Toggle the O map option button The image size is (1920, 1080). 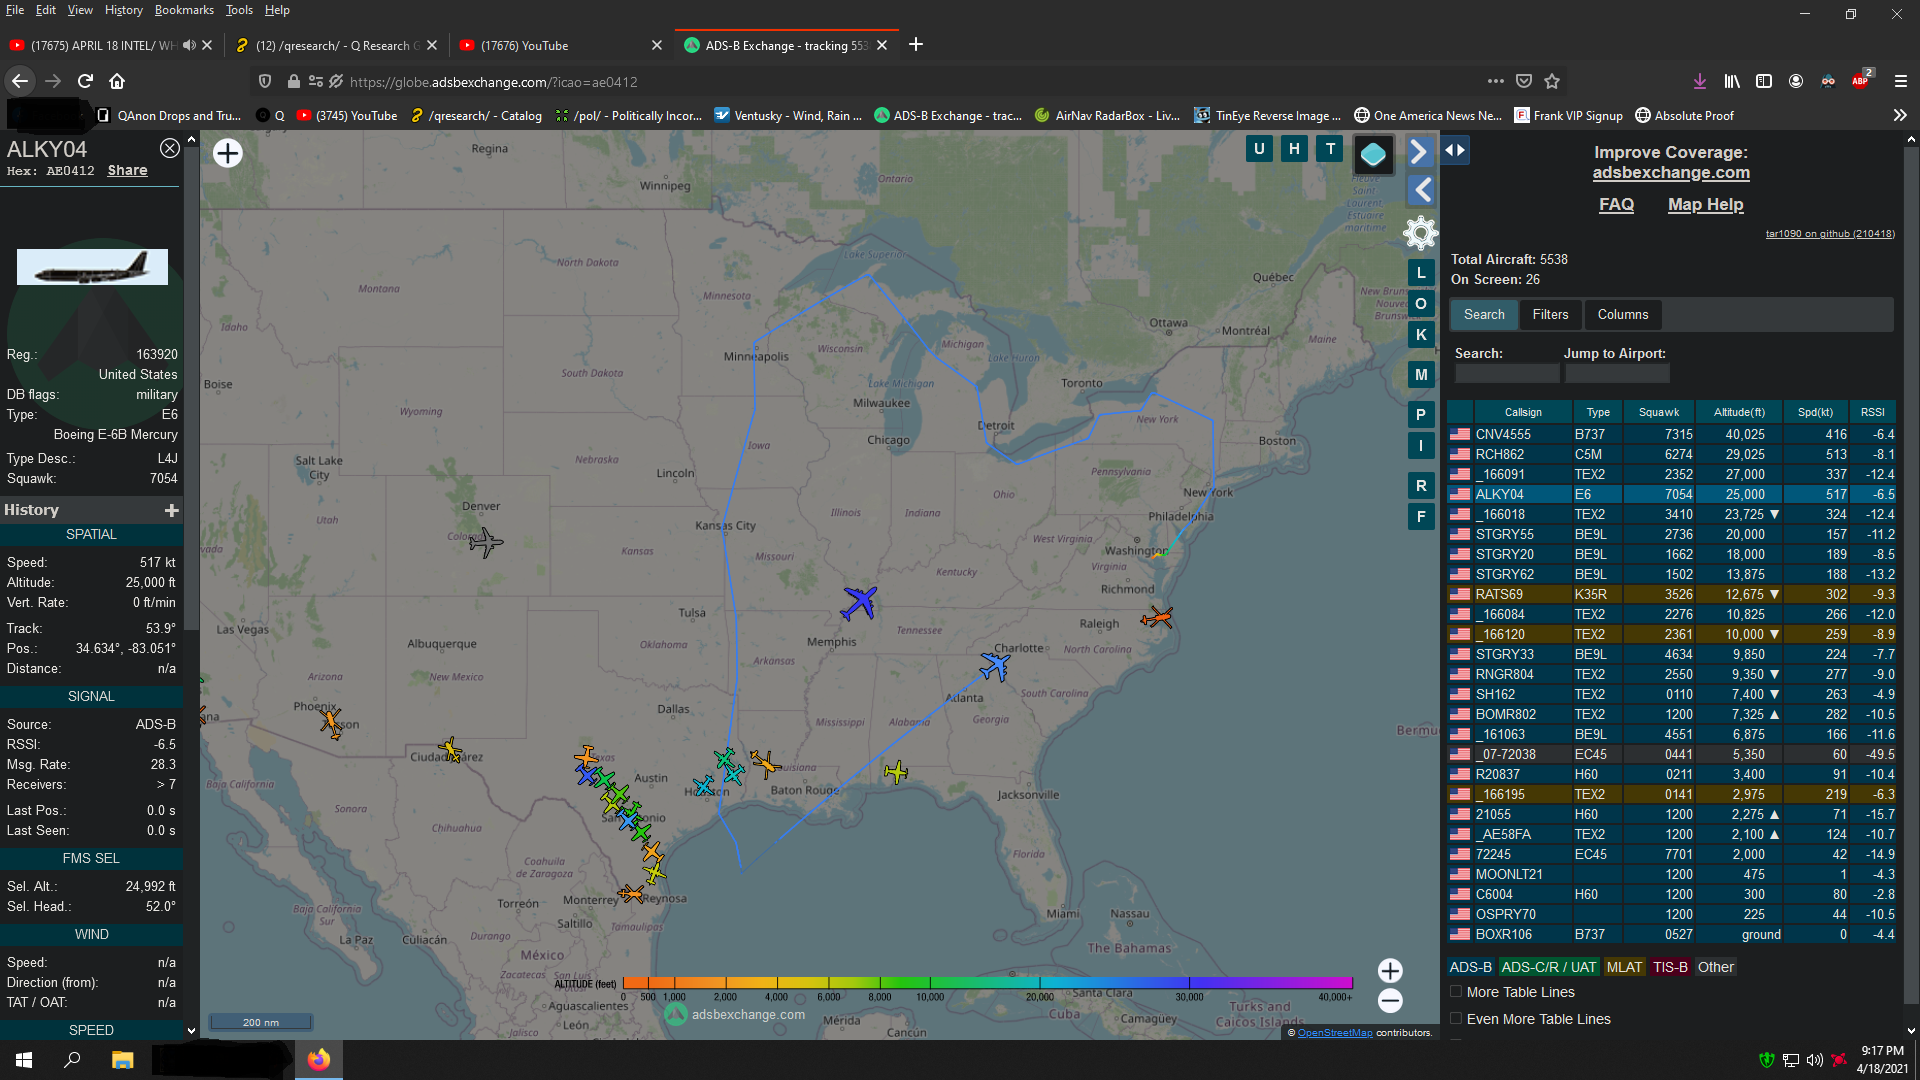point(1421,304)
